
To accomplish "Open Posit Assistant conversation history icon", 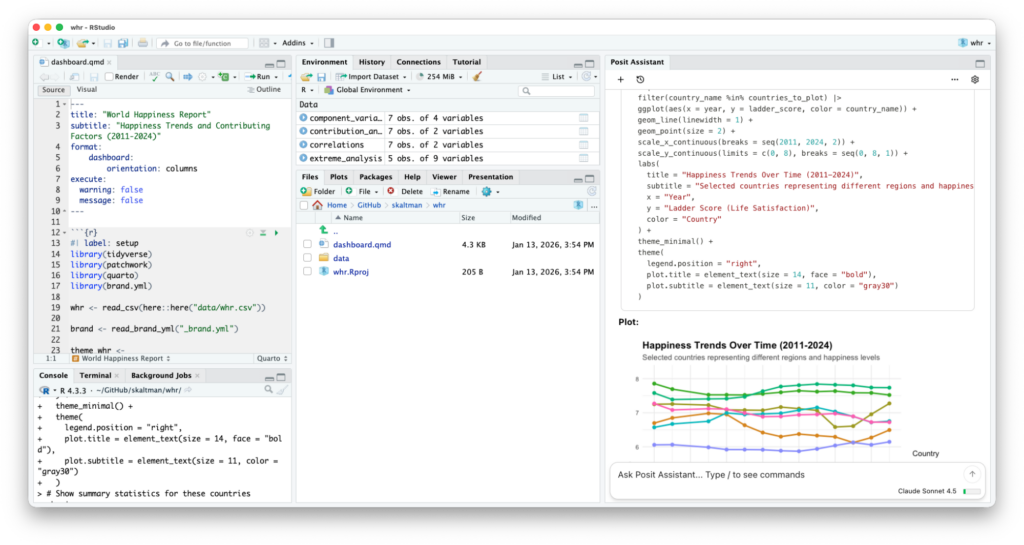I will 640,80.
